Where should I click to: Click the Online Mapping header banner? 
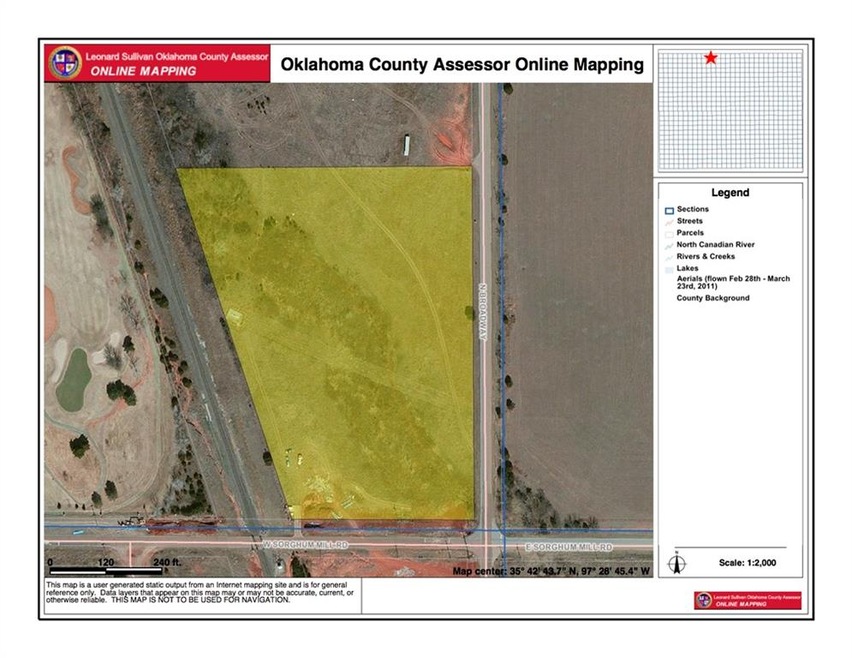pyautogui.click(x=158, y=62)
